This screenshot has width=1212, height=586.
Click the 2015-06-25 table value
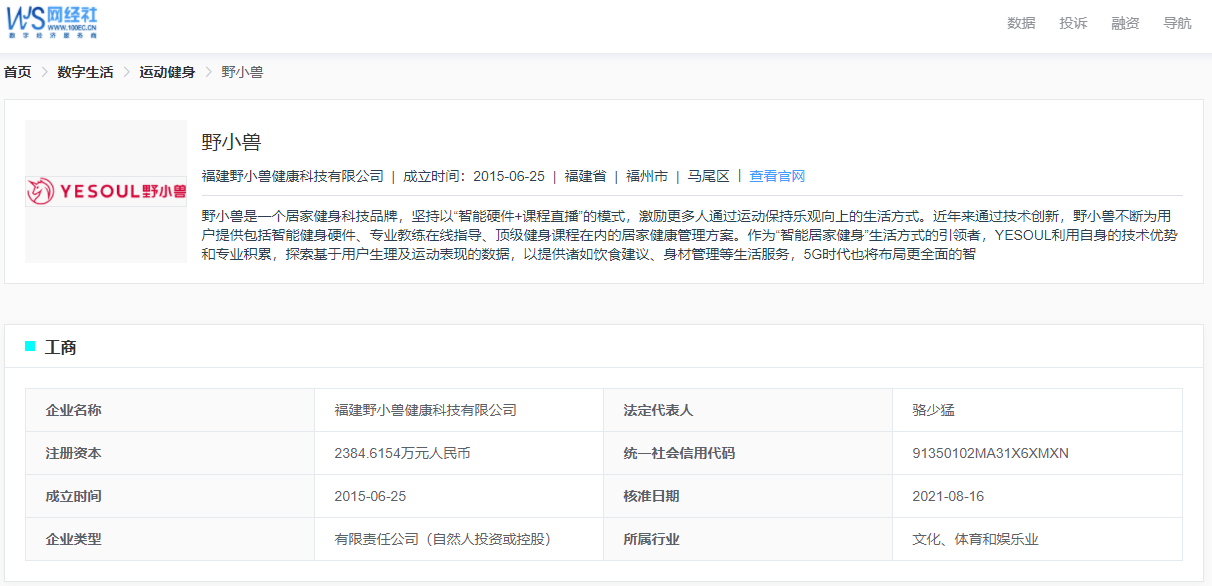click(x=370, y=496)
